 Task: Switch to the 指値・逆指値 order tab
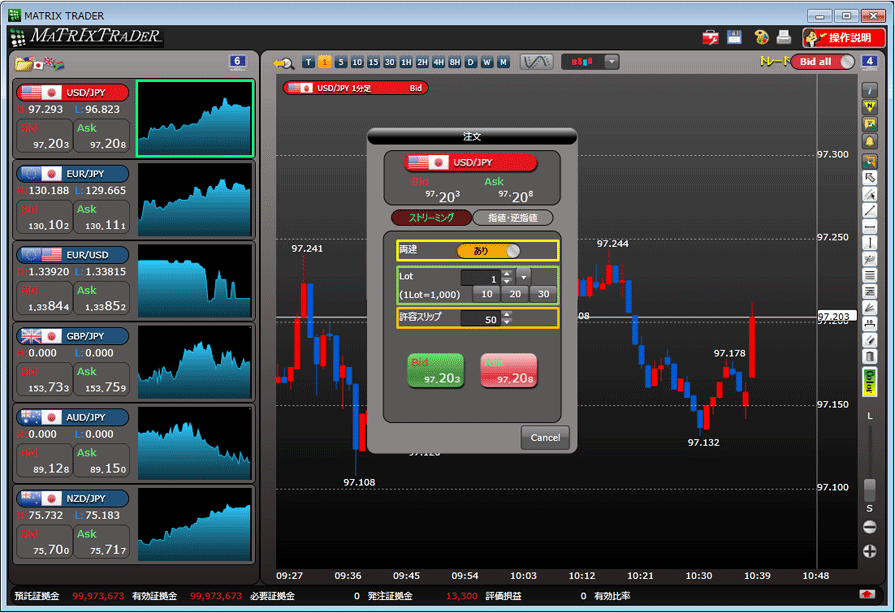click(513, 217)
